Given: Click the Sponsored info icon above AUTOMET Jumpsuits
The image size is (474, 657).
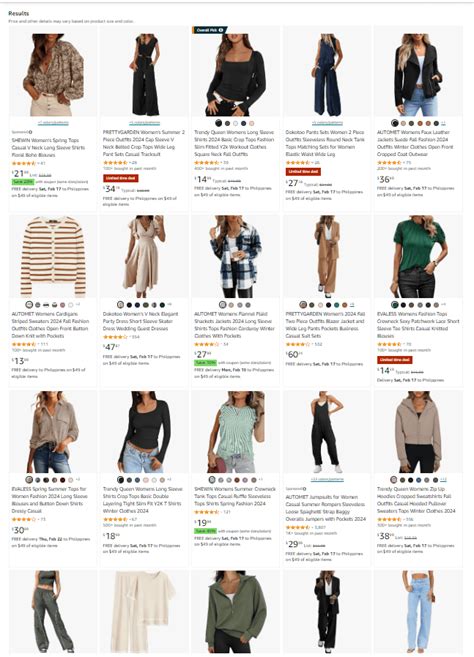Looking at the screenshot, I should pos(305,489).
